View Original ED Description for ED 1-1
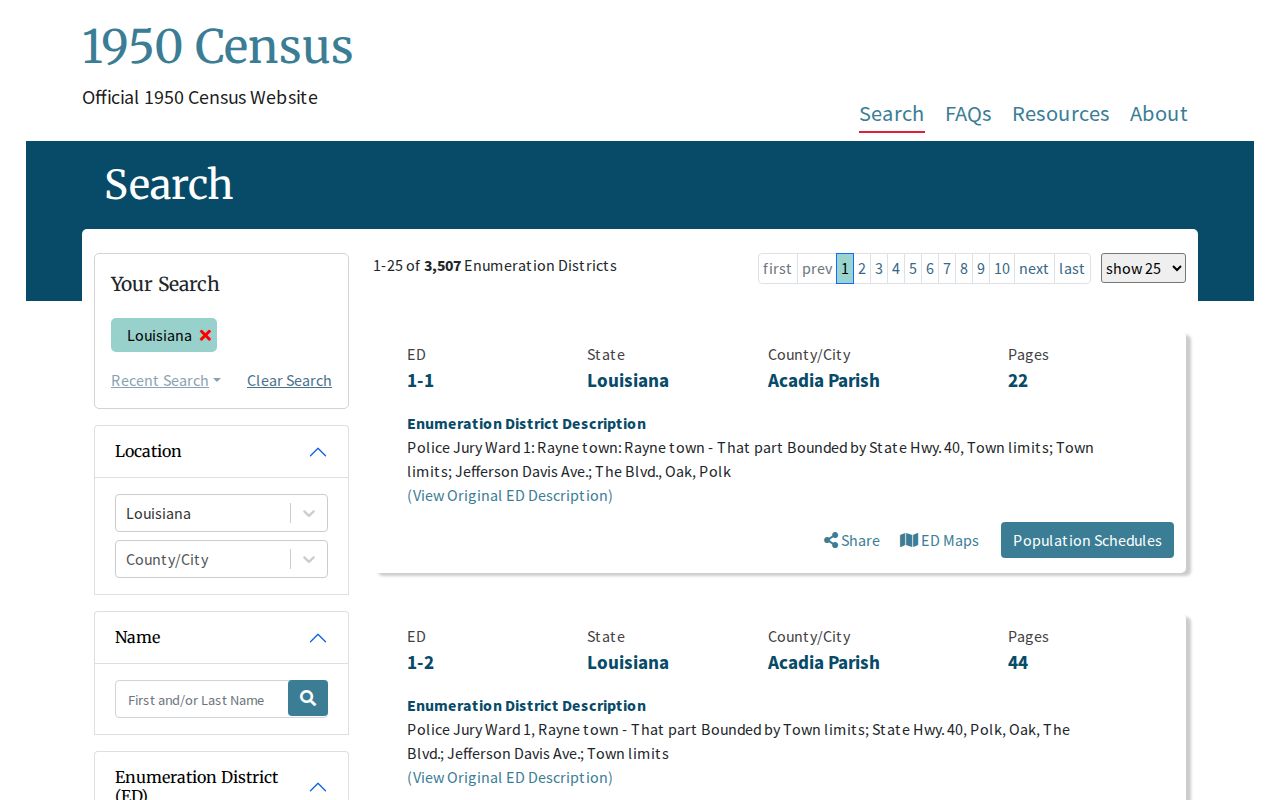Viewport: 1280px width, 800px height. coord(510,495)
